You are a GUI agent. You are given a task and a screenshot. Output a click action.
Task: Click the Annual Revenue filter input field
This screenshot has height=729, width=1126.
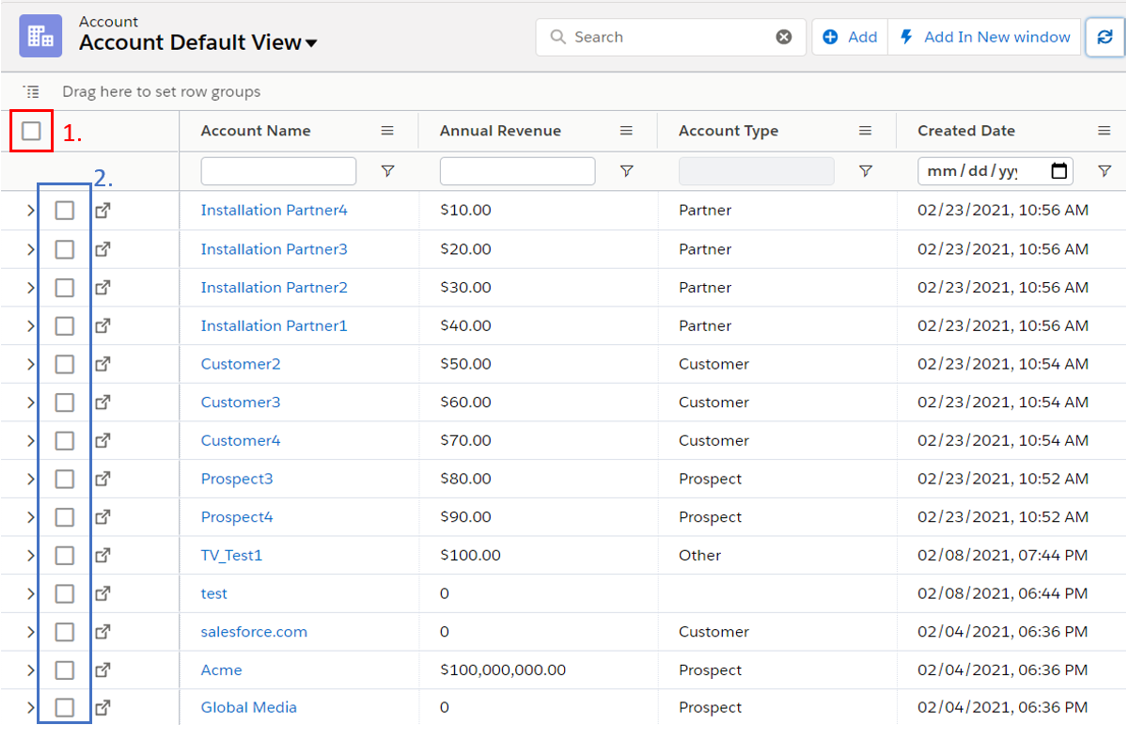click(517, 171)
